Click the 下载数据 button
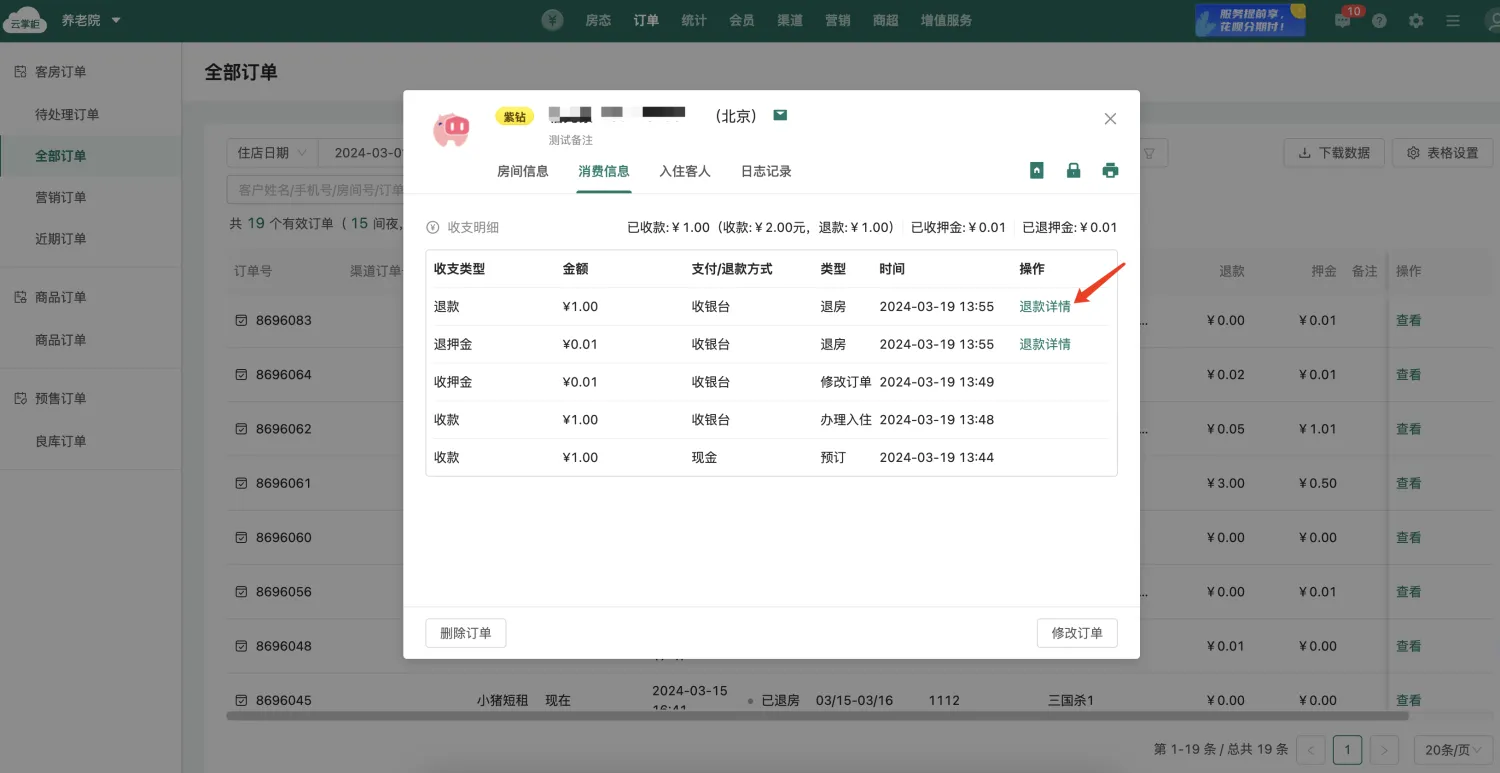 (x=1334, y=153)
